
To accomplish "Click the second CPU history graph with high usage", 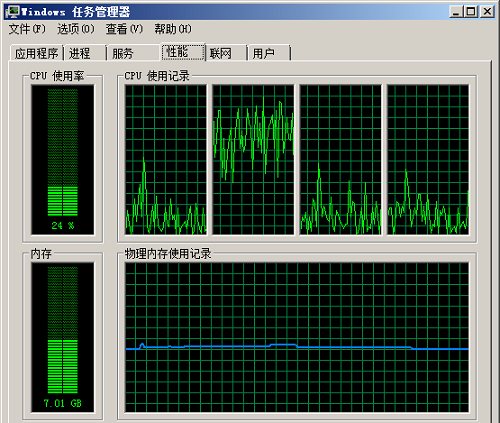I will (x=253, y=160).
